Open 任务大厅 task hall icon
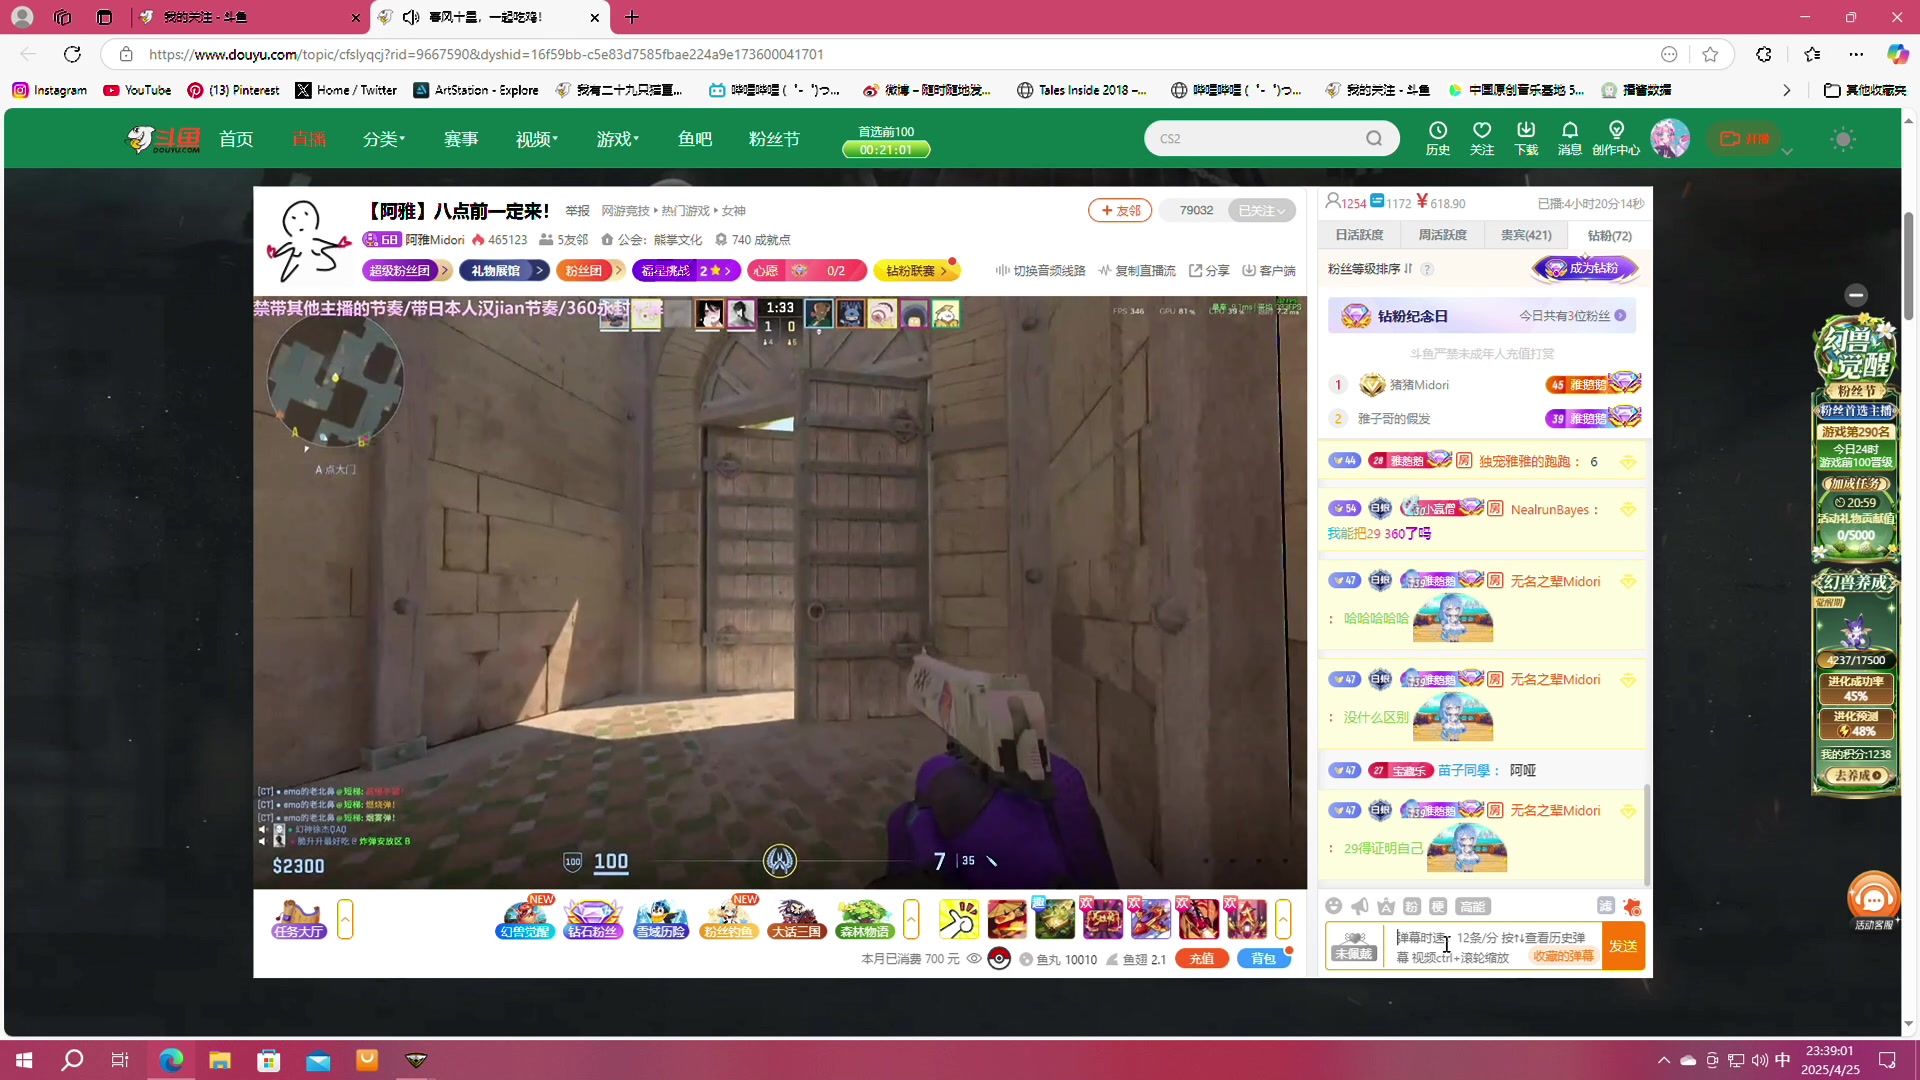Screen dimensions: 1920x1080 [299, 919]
